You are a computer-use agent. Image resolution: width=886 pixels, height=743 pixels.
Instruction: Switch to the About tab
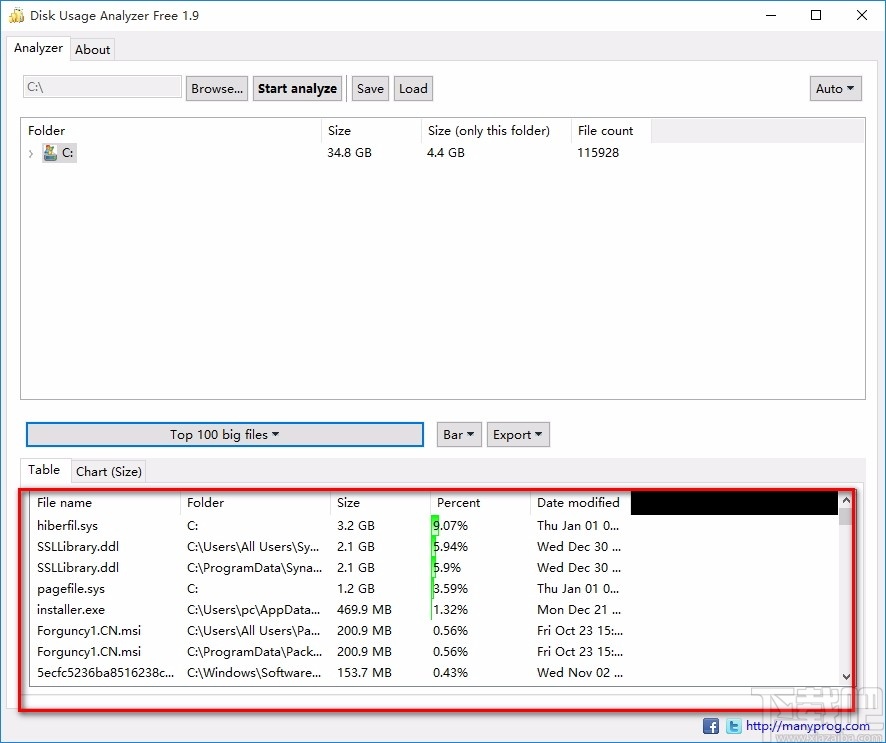point(92,49)
